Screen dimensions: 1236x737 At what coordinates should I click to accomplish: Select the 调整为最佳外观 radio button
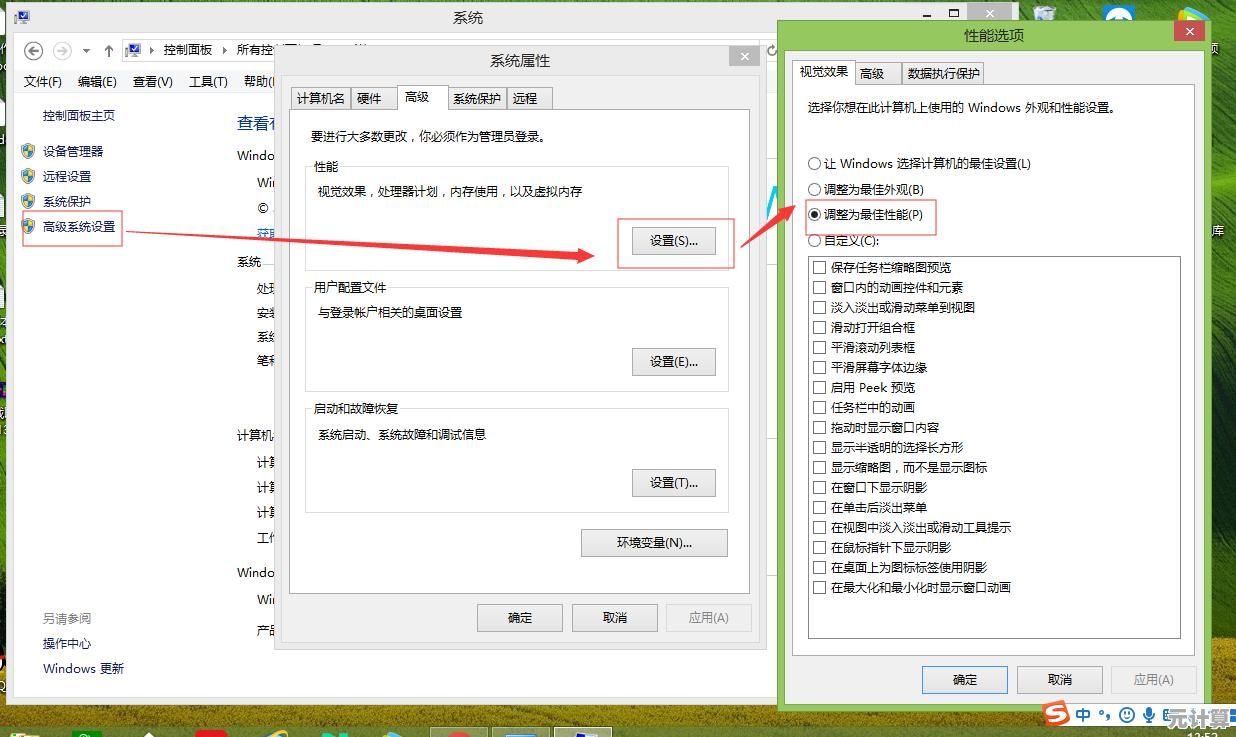(813, 188)
